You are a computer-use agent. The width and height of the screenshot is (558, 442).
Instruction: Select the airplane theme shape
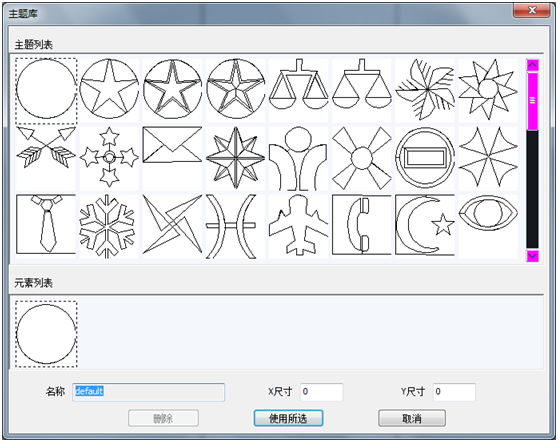[x=298, y=225]
